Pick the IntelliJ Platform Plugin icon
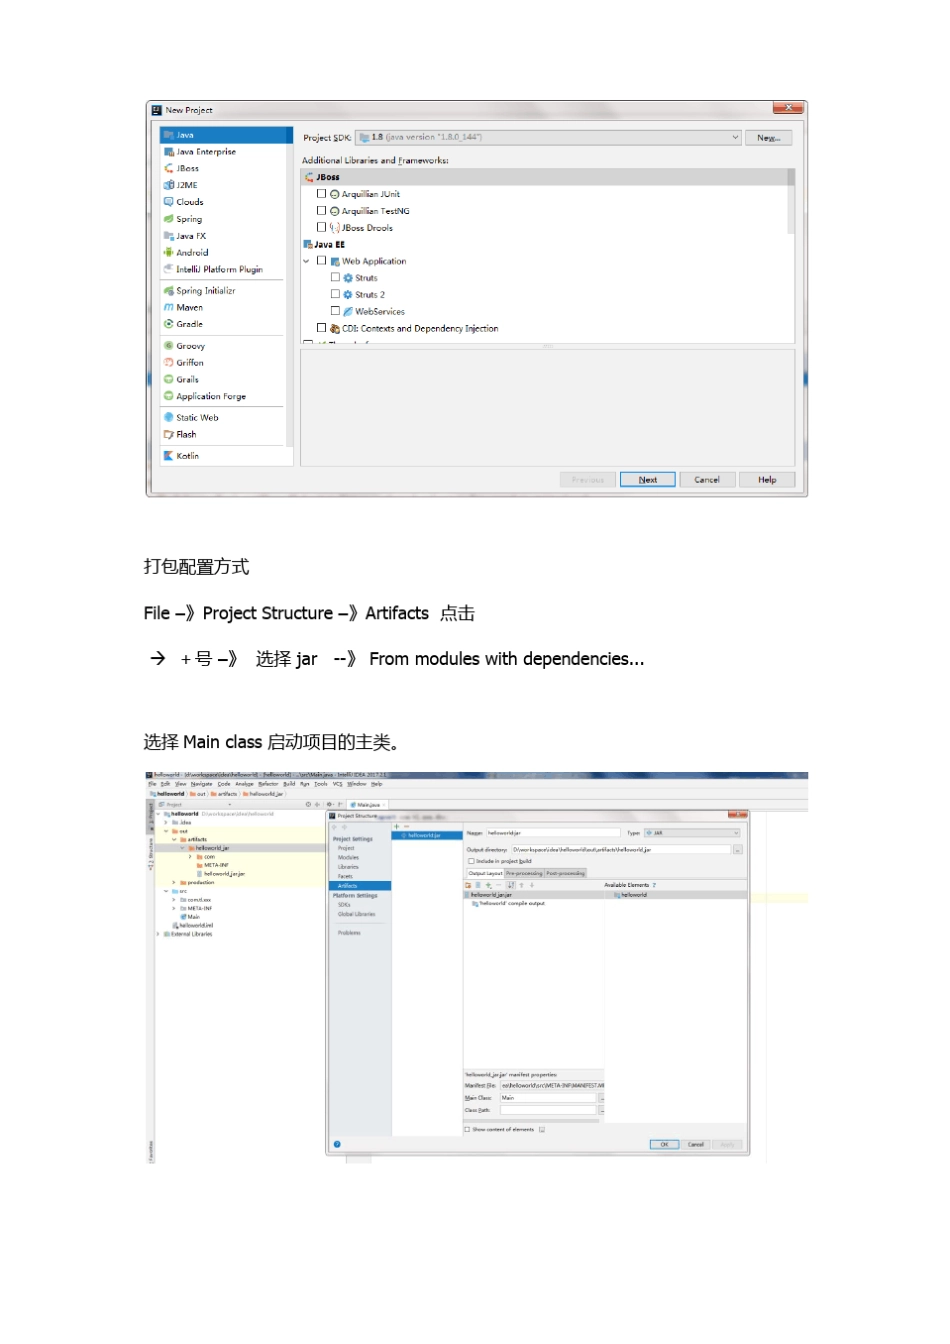Screen dimensions: 950x1344 [x=169, y=269]
